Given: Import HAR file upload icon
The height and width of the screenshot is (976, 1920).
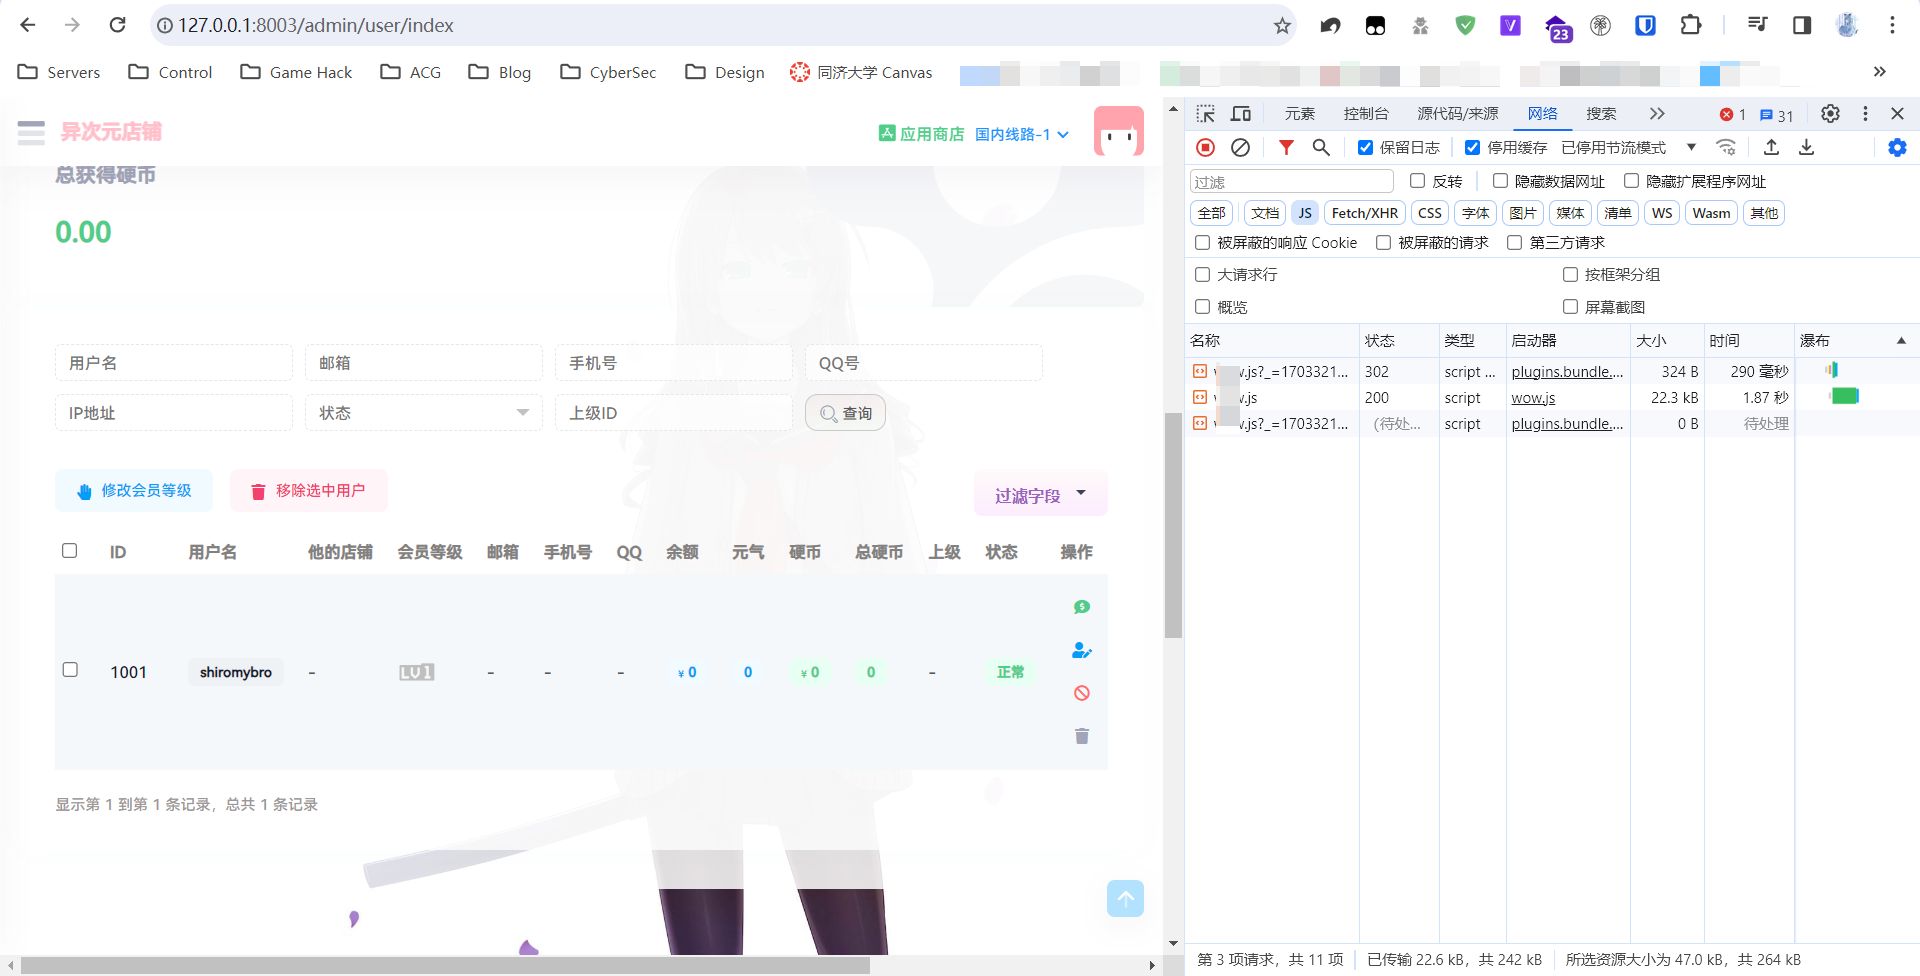Looking at the screenshot, I should pos(1771,147).
